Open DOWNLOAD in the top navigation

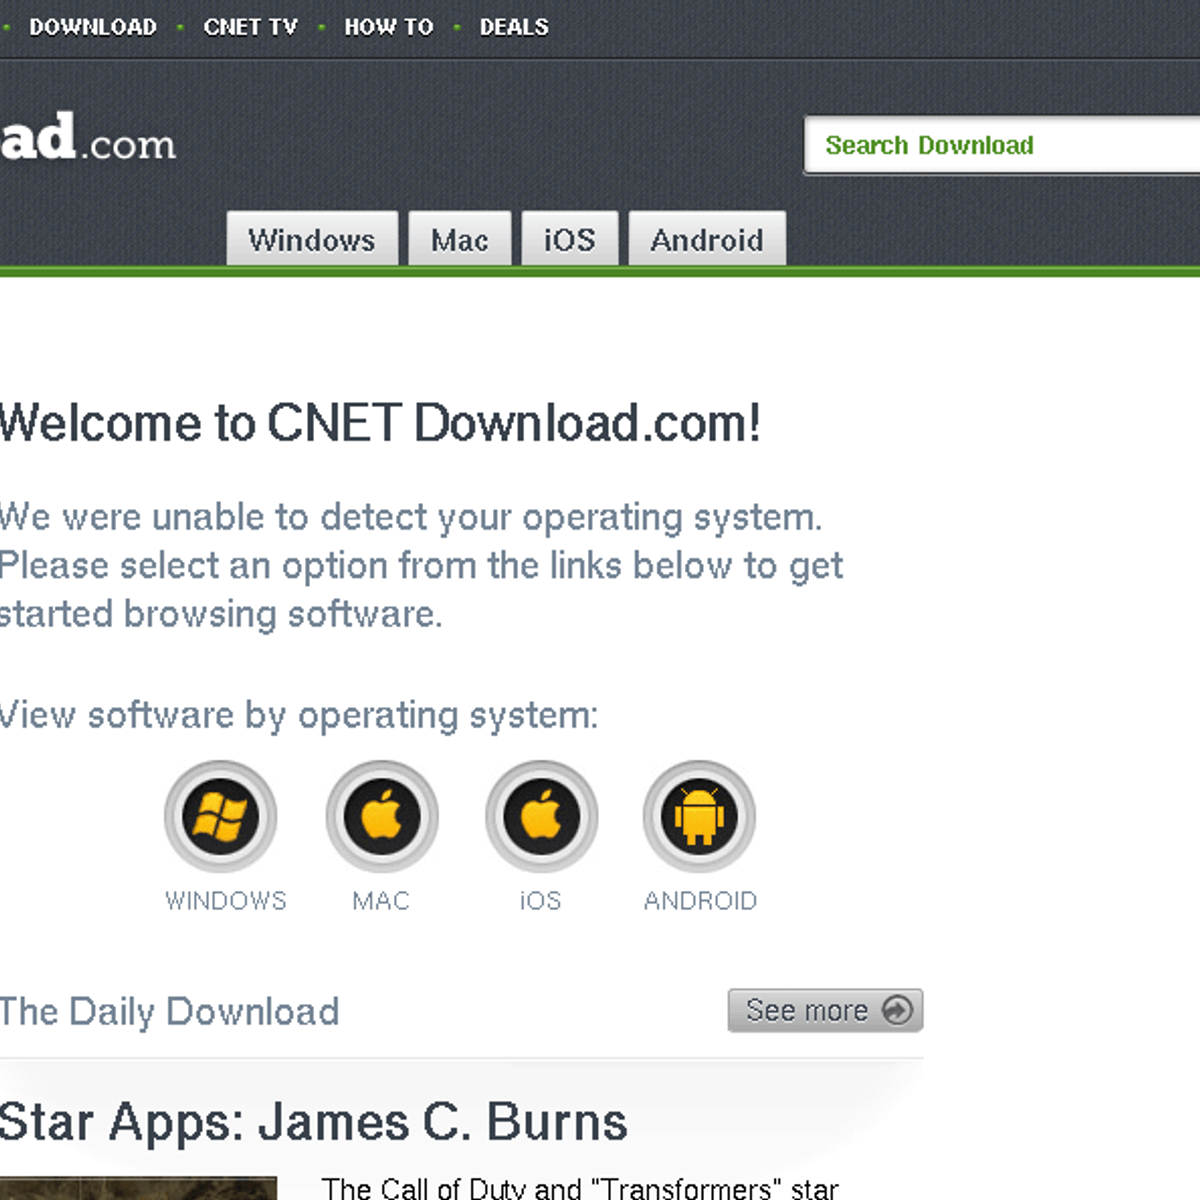93,27
